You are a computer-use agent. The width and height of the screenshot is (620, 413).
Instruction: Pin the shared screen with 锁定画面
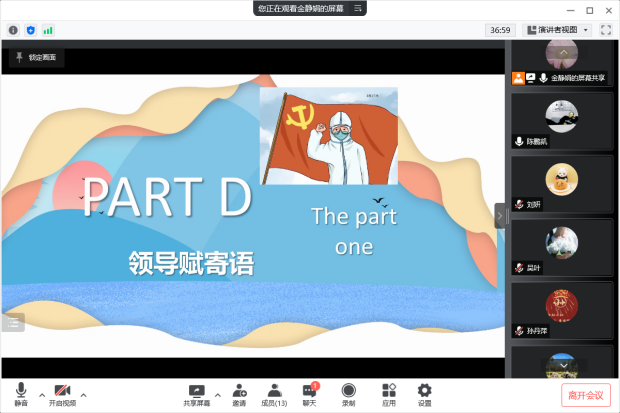tap(36, 58)
